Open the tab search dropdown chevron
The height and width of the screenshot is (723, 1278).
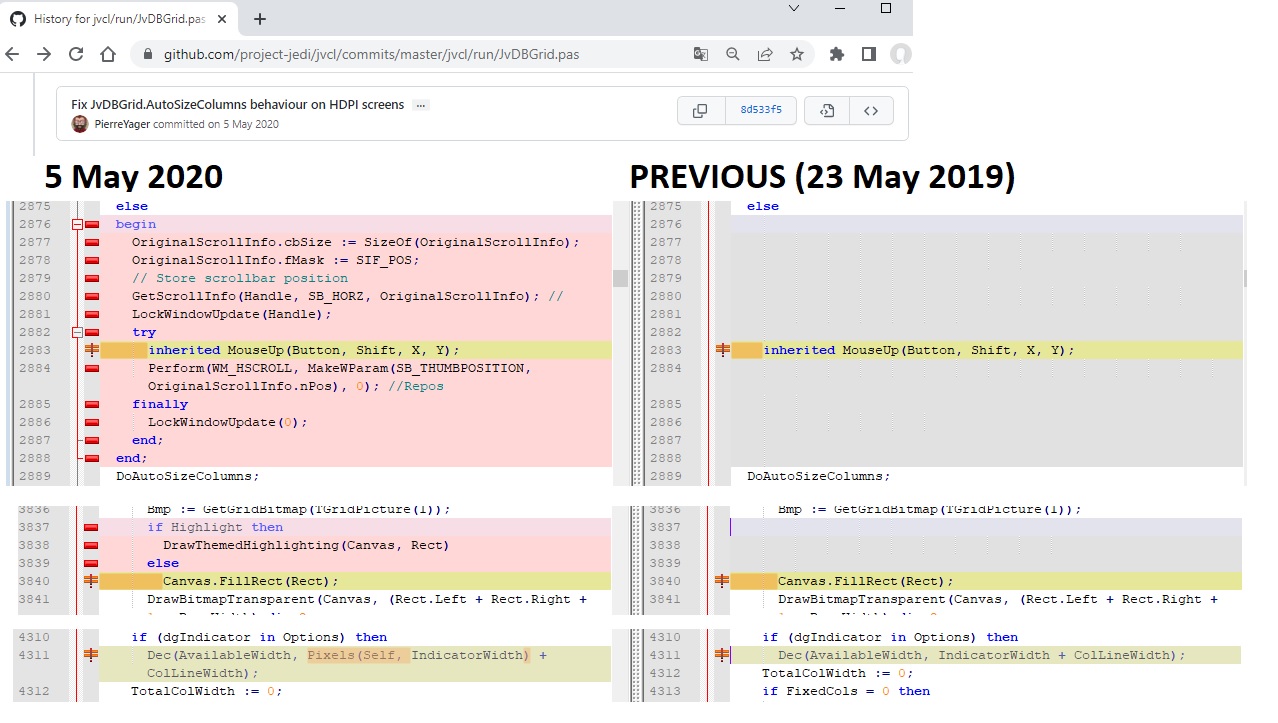click(x=794, y=9)
